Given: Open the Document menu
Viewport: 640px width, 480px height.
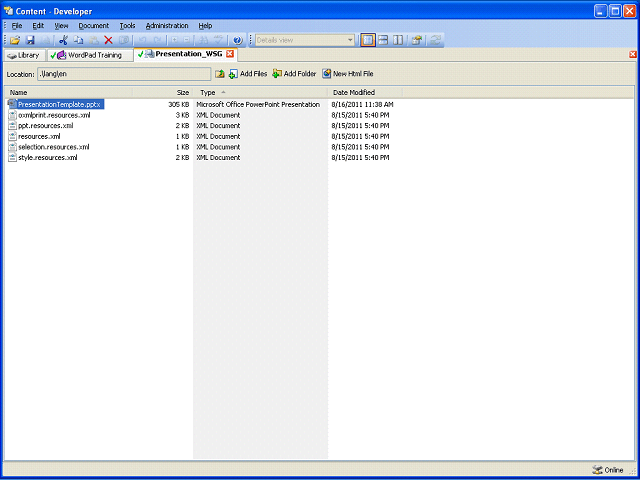Looking at the screenshot, I should coord(94,26).
